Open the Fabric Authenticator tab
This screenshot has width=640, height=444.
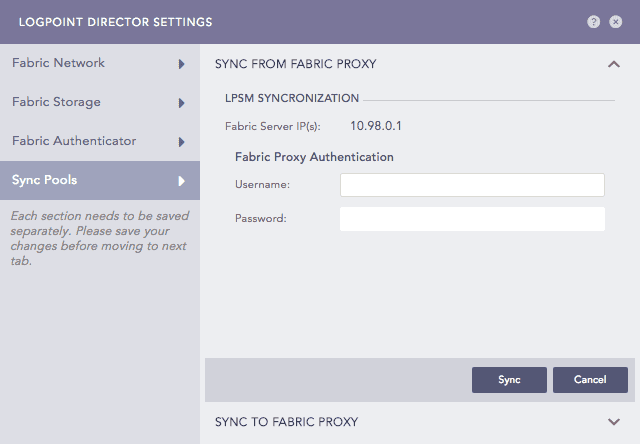coord(100,141)
